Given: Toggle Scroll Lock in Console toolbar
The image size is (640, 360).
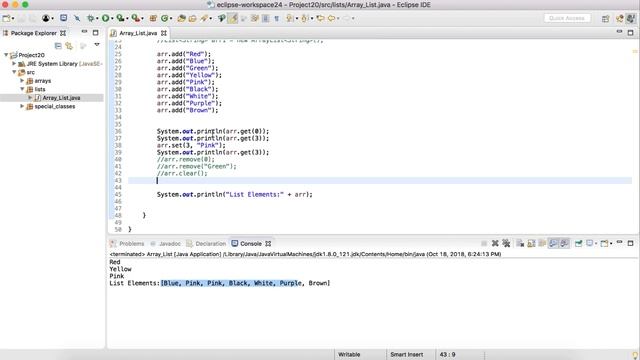Looking at the screenshot, I should click(x=531, y=244).
